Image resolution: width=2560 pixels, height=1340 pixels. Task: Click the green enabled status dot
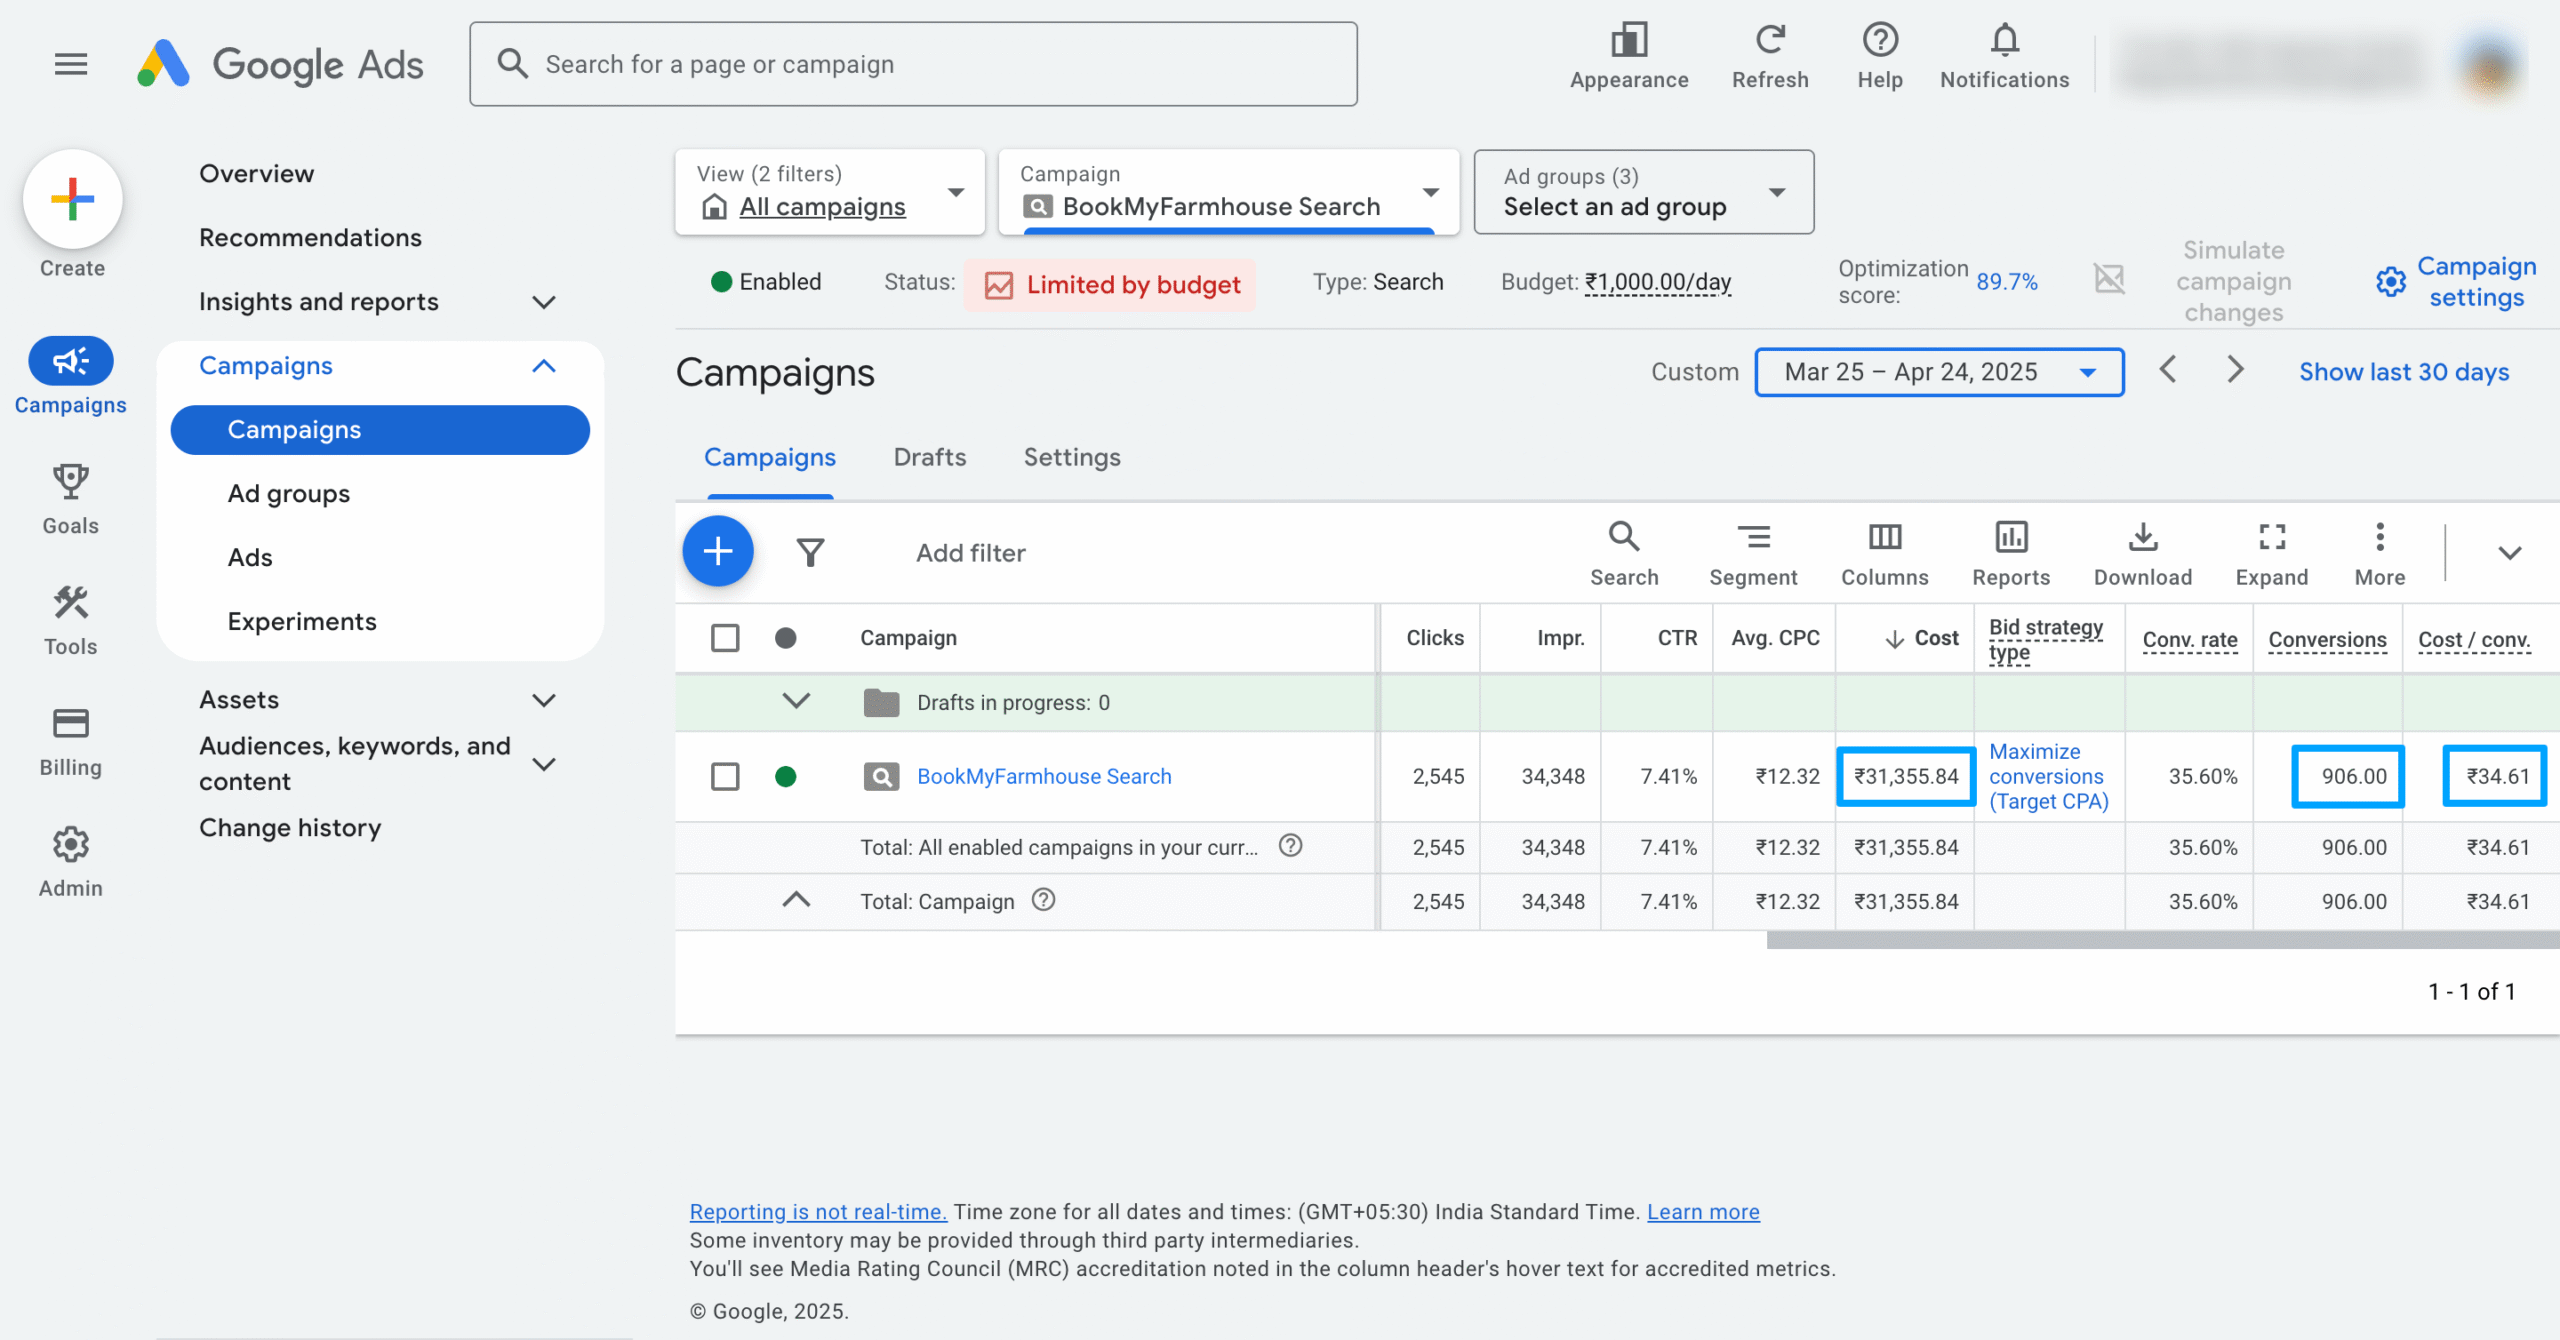pyautogui.click(x=785, y=776)
